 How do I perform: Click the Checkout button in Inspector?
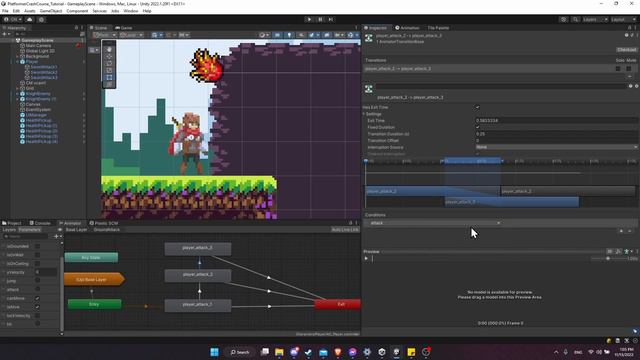pyautogui.click(x=627, y=50)
